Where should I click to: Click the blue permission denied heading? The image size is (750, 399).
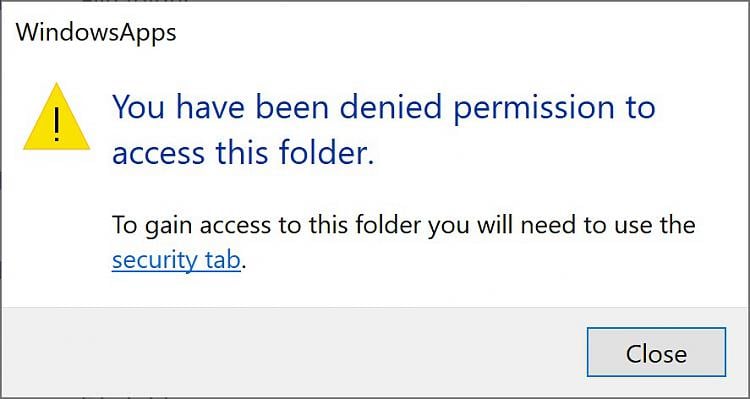coord(384,131)
